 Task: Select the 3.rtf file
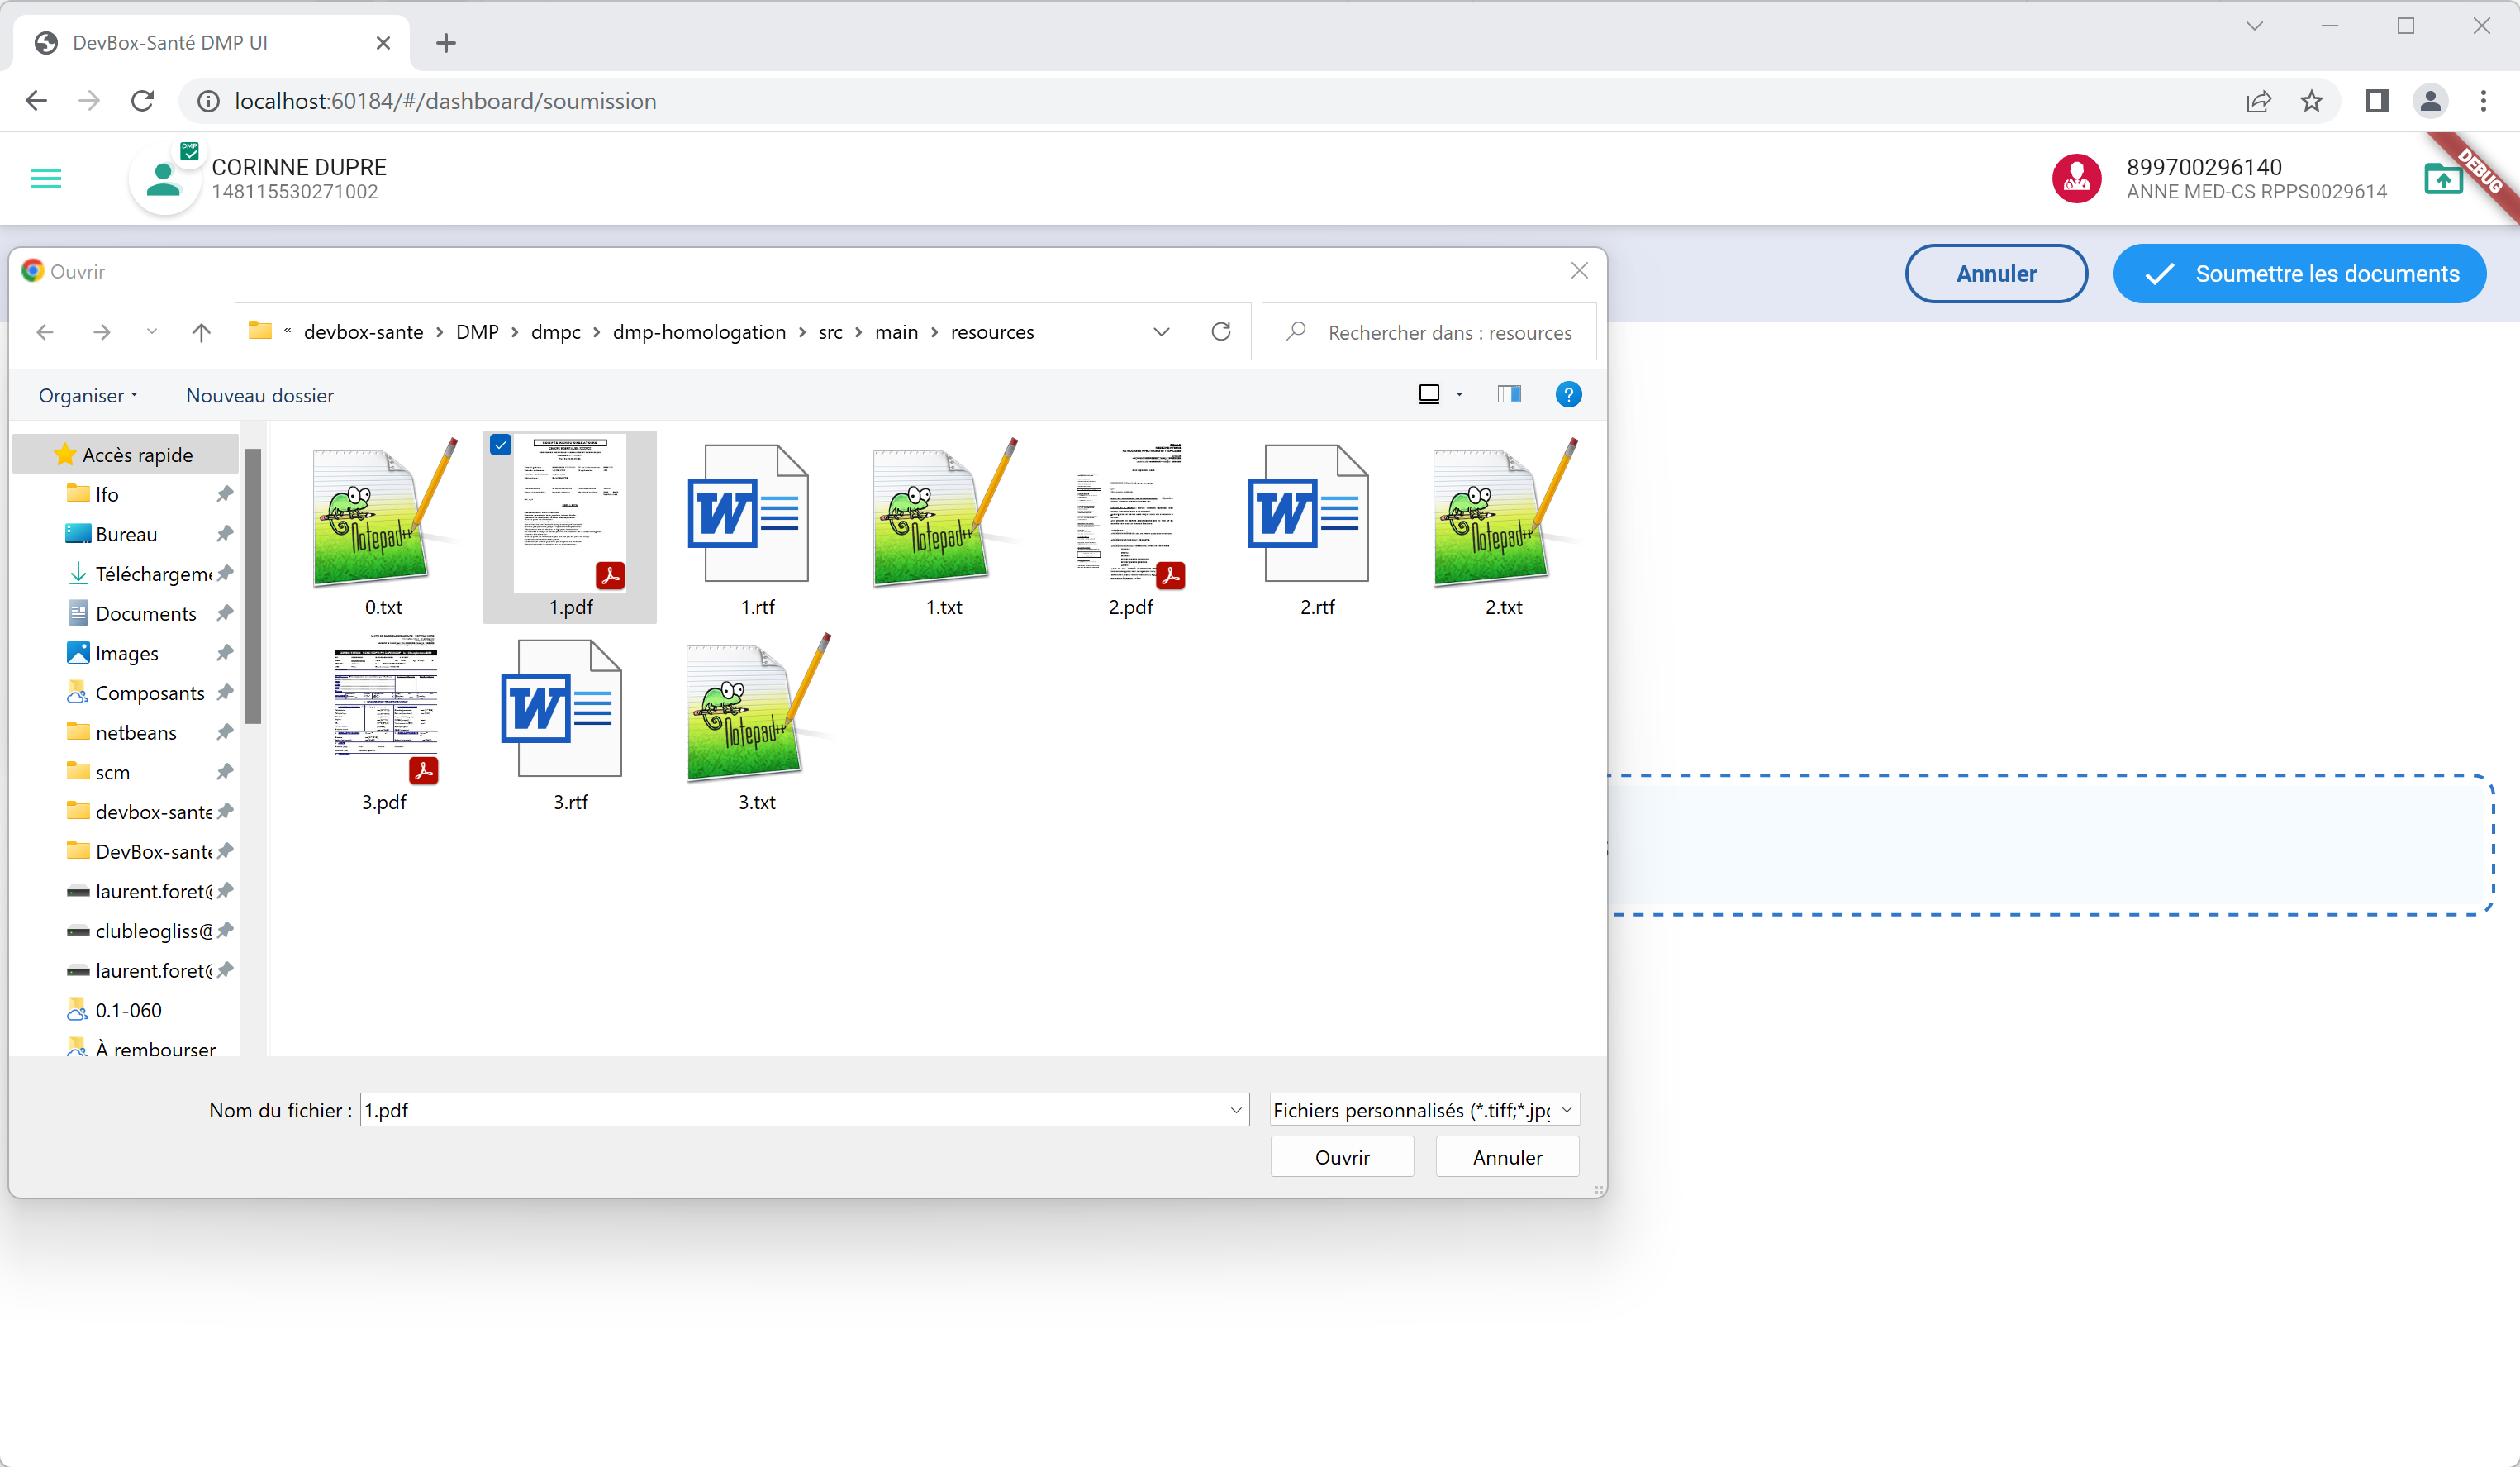(x=571, y=723)
